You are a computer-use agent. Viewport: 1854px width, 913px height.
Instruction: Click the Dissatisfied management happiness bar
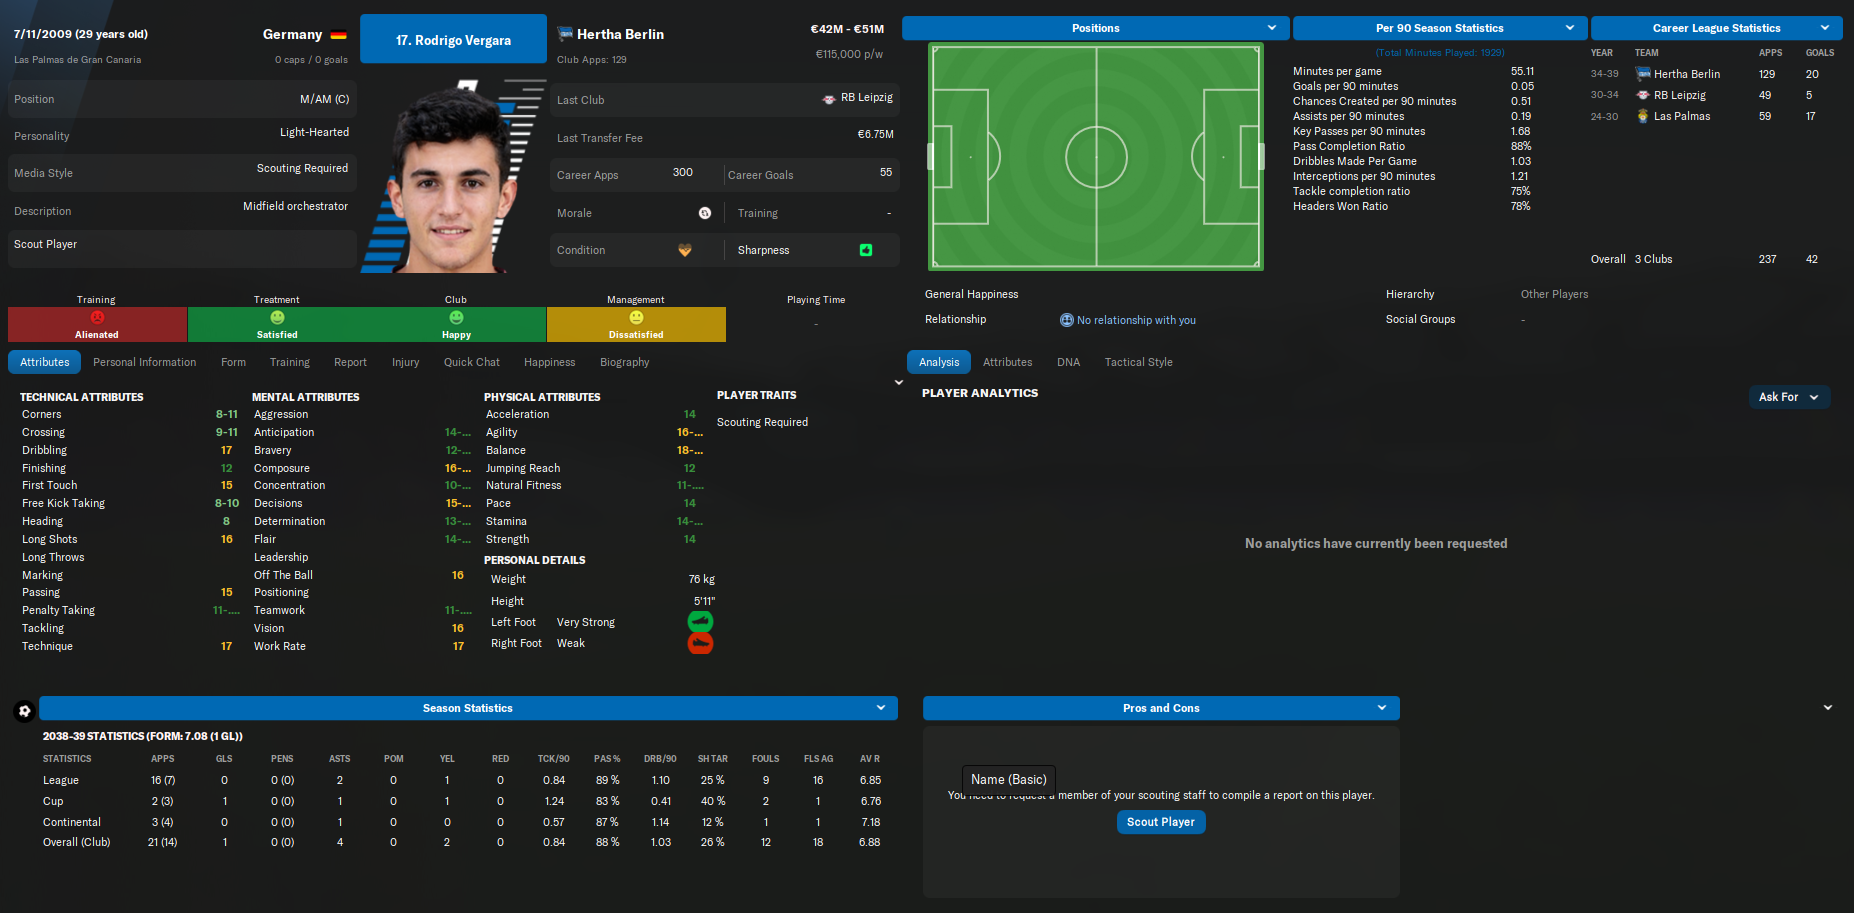point(636,324)
